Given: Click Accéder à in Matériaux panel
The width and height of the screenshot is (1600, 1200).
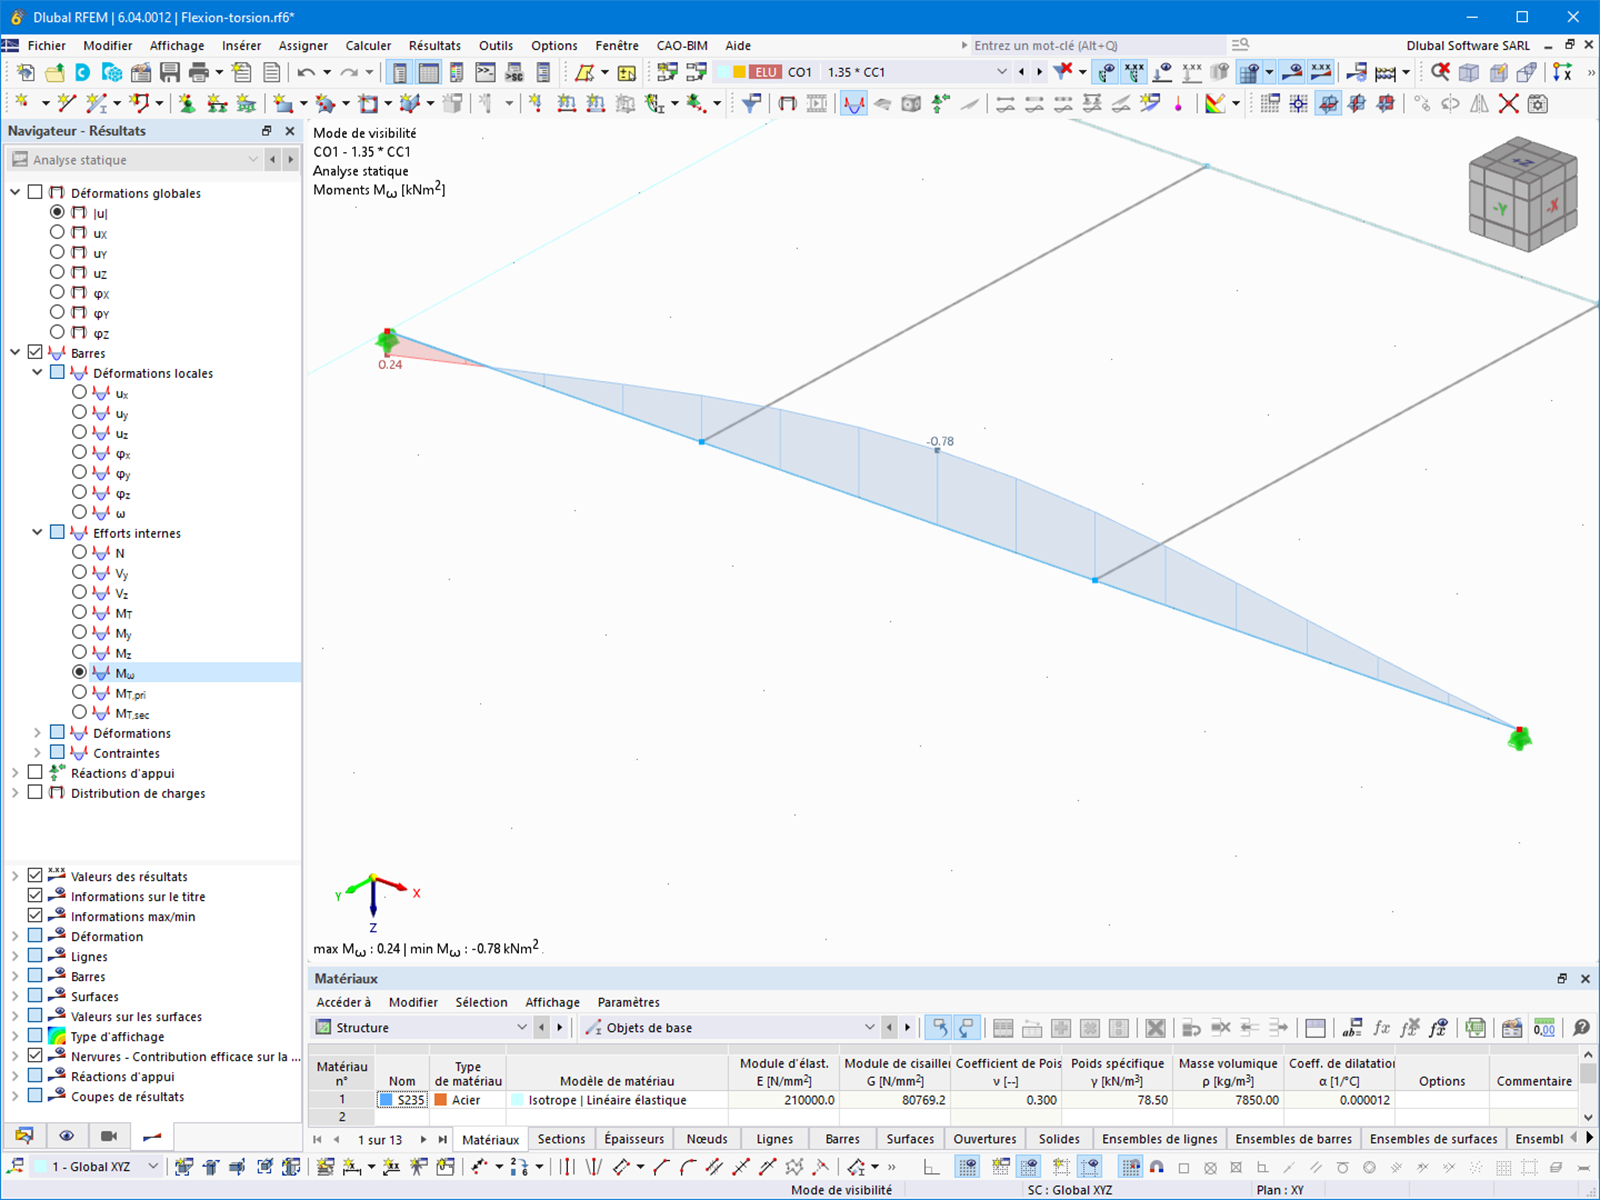Looking at the screenshot, I should pos(343,1002).
